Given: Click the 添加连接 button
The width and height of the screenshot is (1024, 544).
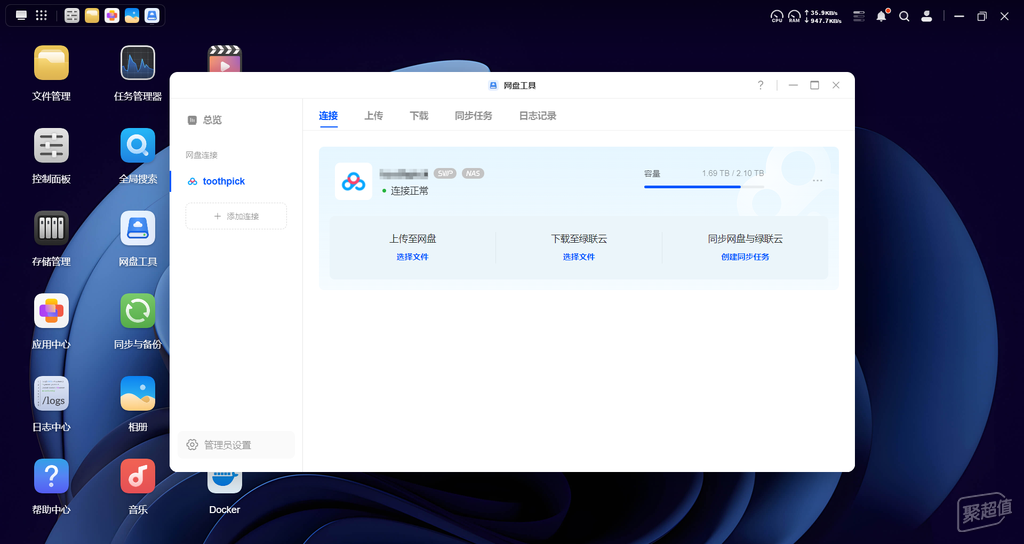Looking at the screenshot, I should [236, 216].
